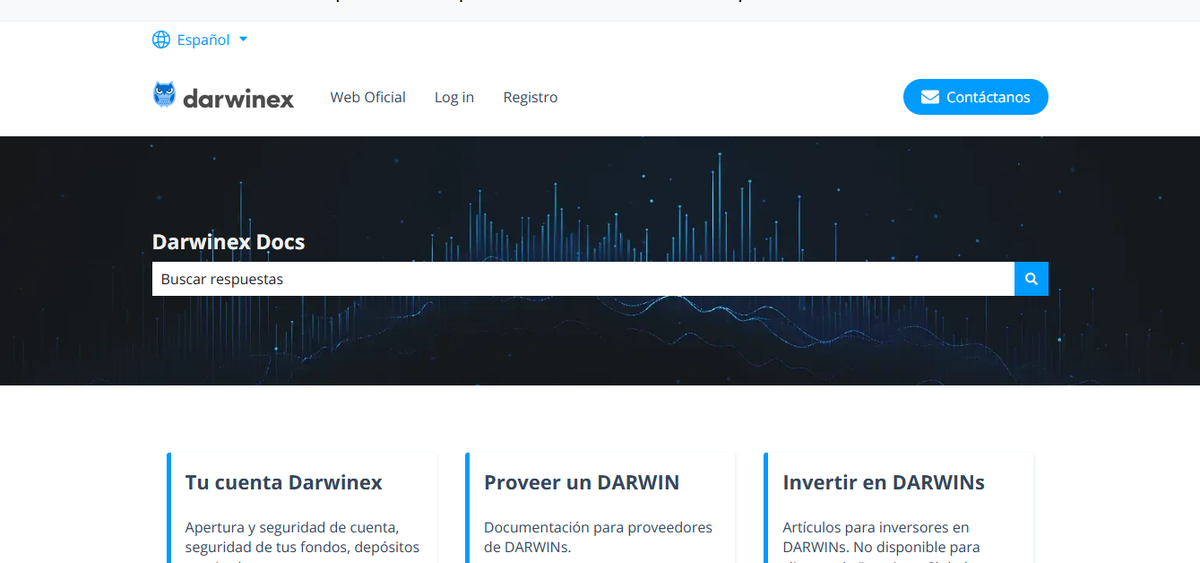
Task: Open the Proveer un DARWIN category
Action: pyautogui.click(x=582, y=482)
